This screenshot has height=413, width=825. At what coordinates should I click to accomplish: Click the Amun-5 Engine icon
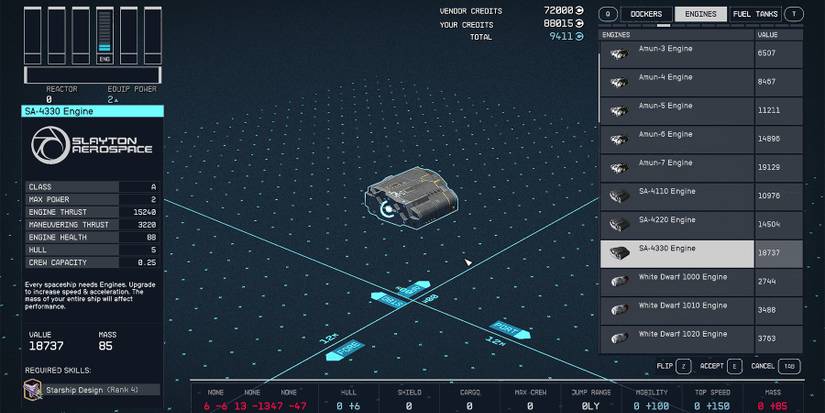[619, 110]
